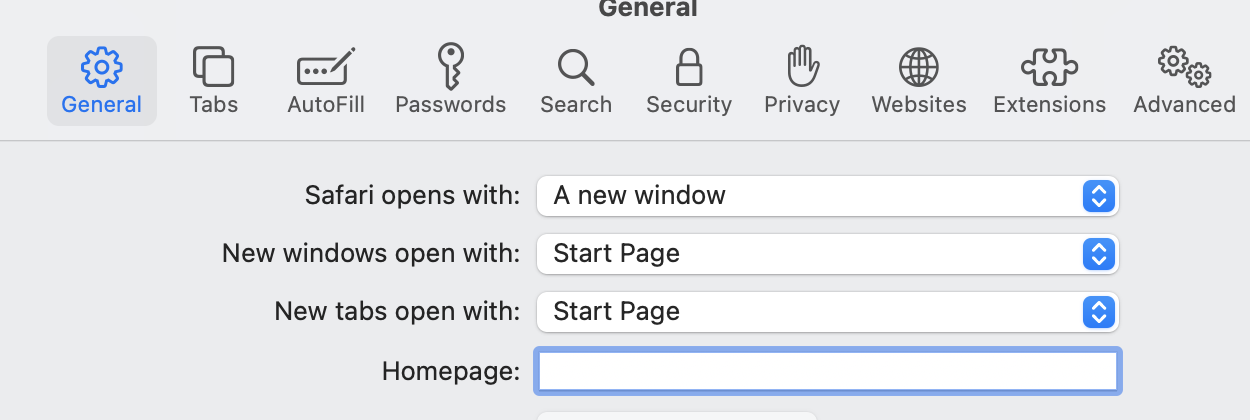Click blue chevrons on New tabs row
The image size is (1250, 420).
(1098, 312)
